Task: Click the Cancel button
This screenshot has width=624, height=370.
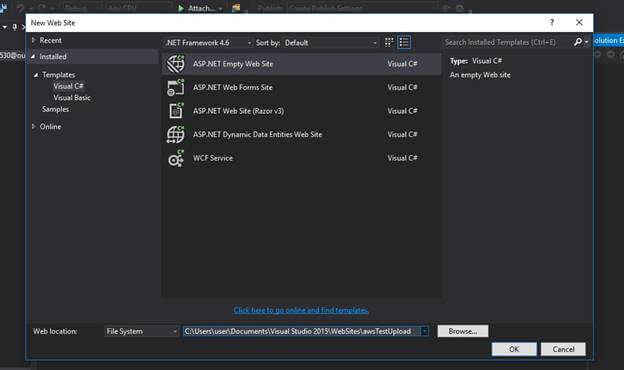Action: click(563, 349)
